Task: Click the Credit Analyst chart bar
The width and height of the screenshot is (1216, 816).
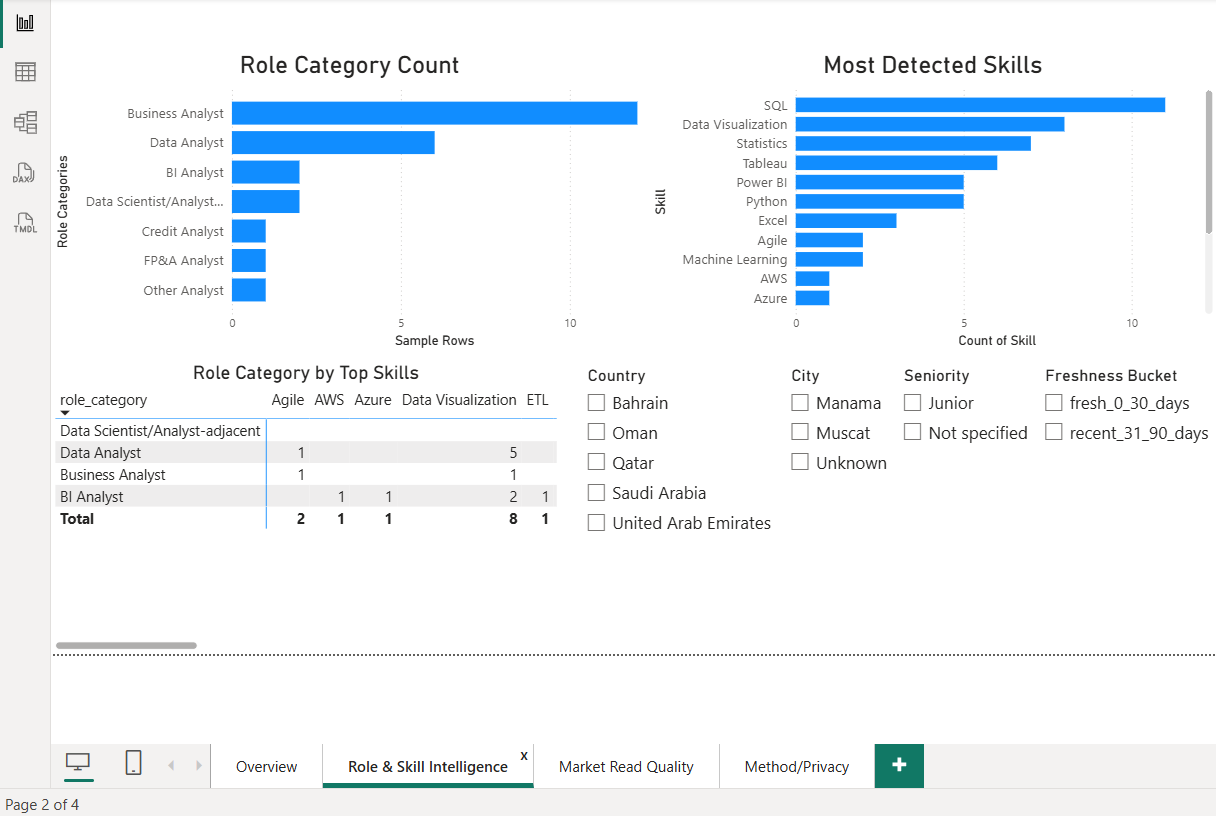Action: [249, 231]
